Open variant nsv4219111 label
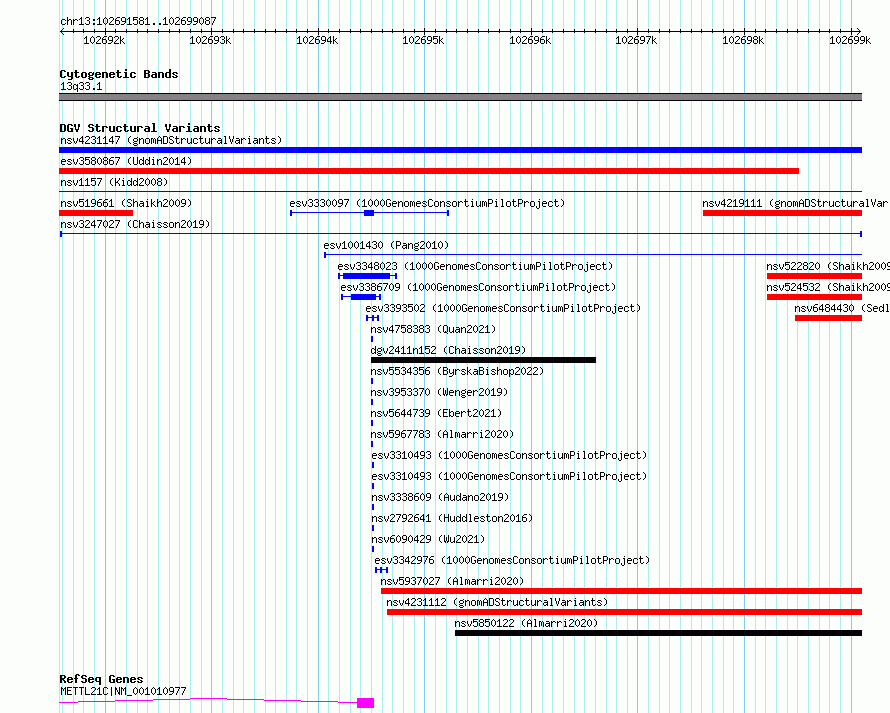Screen dimensions: 890x713 point(796,203)
